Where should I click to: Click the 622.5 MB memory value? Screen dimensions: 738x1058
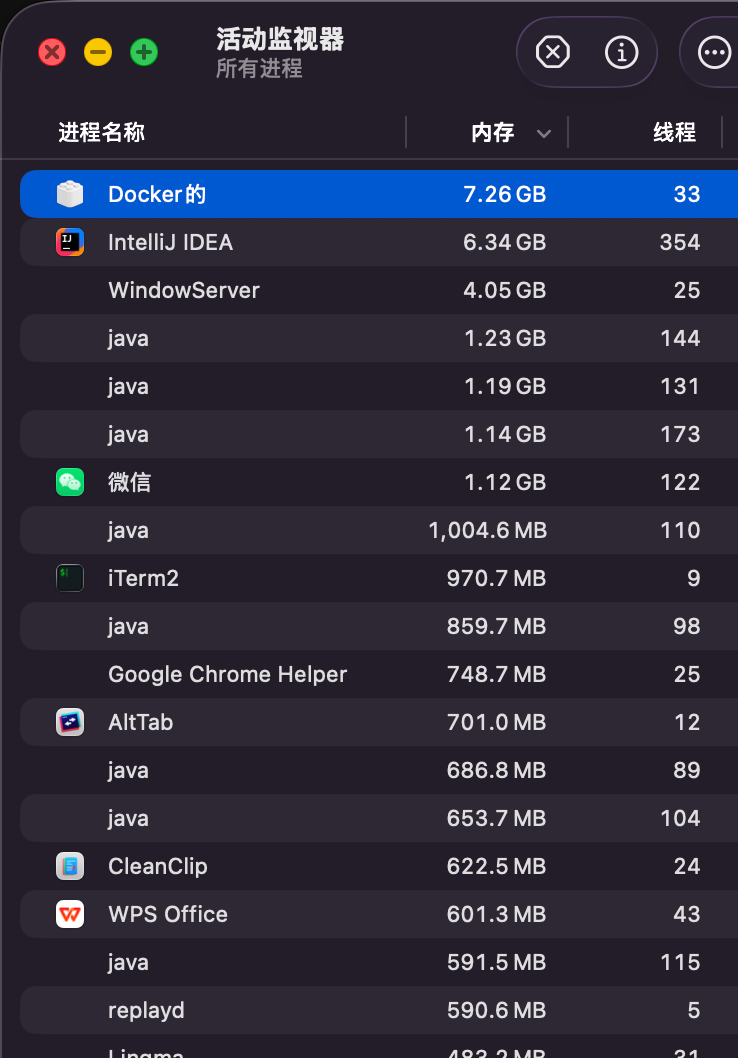496,866
